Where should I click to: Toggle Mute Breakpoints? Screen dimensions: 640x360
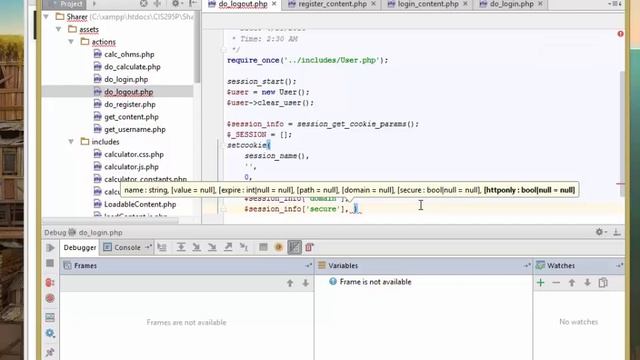50,298
